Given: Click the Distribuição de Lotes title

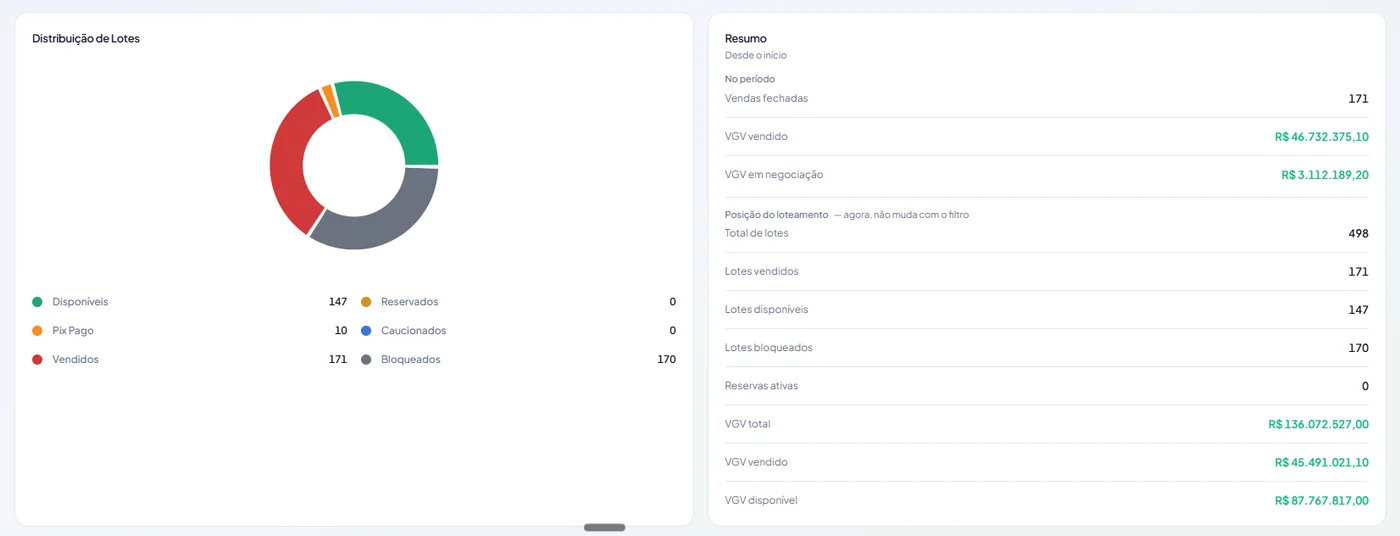Looking at the screenshot, I should [x=86, y=39].
